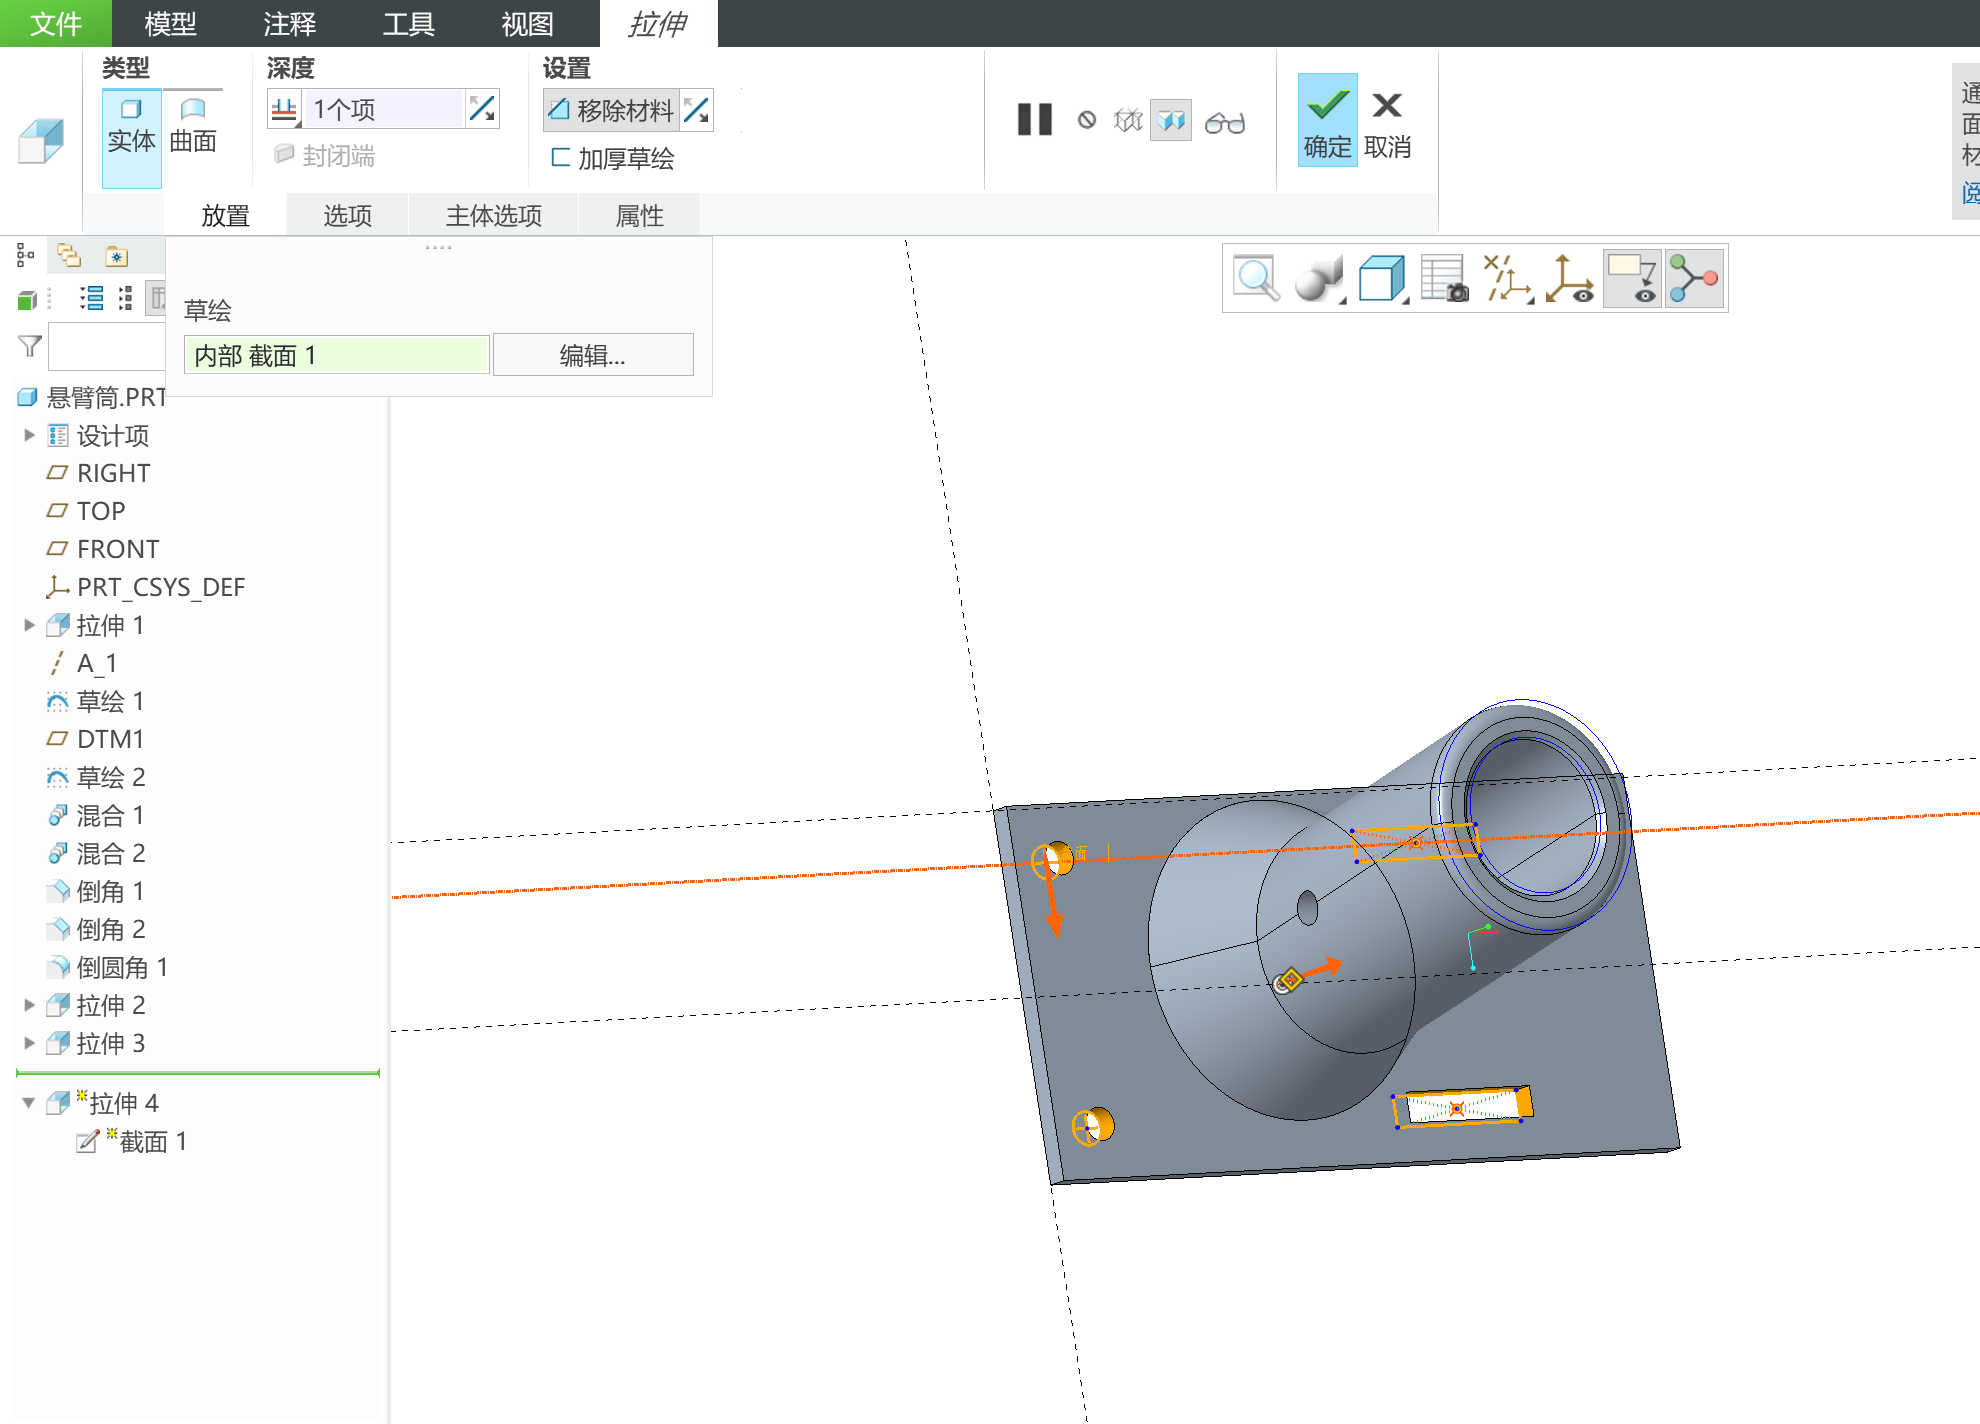The height and width of the screenshot is (1424, 1980).
Task: Confirm with the OK checkmark button
Action: (x=1327, y=120)
